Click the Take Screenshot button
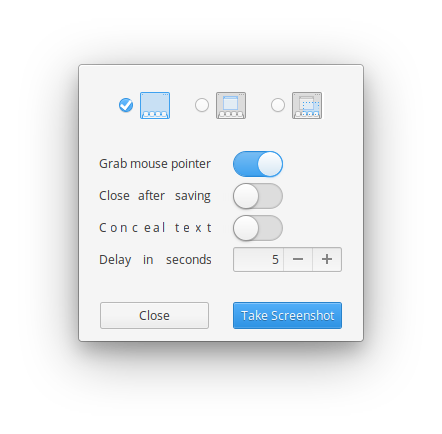The height and width of the screenshot is (434, 442). coord(287,315)
